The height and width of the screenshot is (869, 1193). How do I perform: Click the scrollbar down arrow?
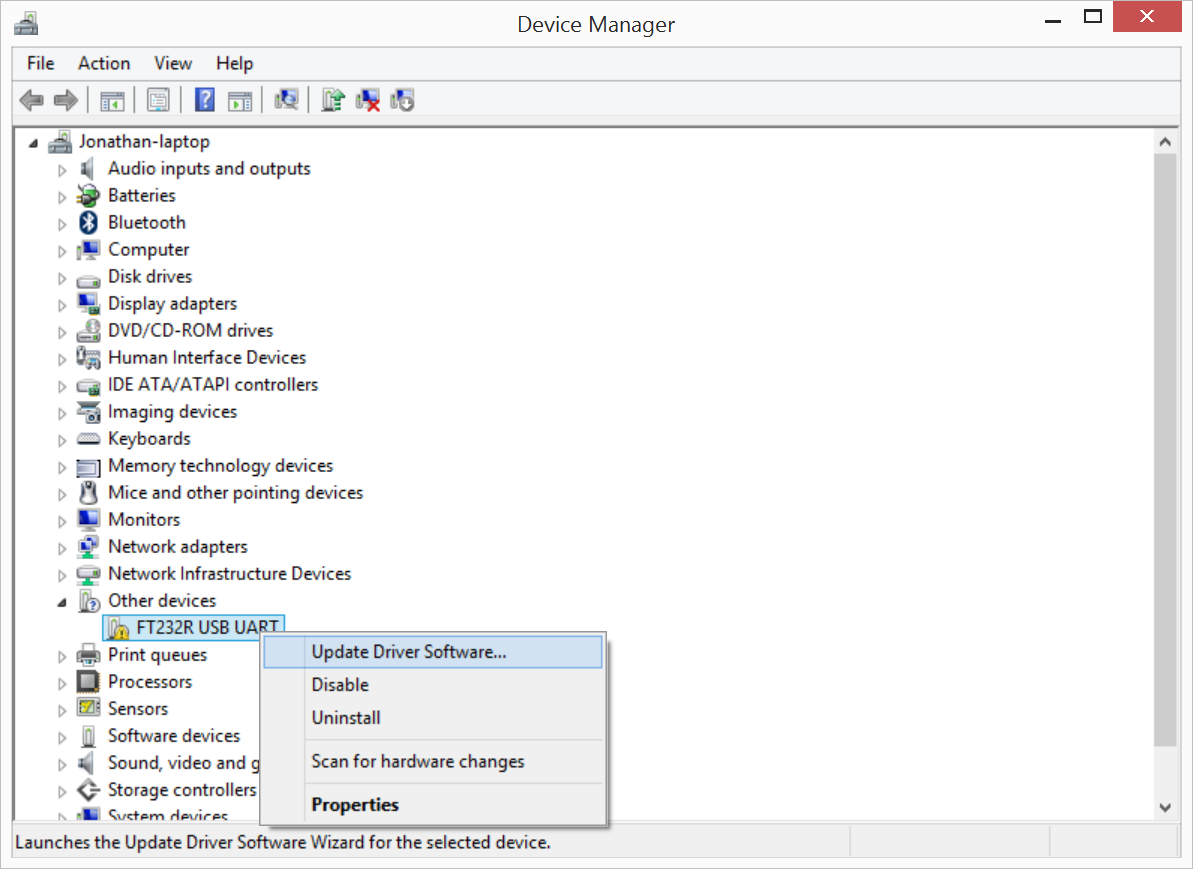1165,807
